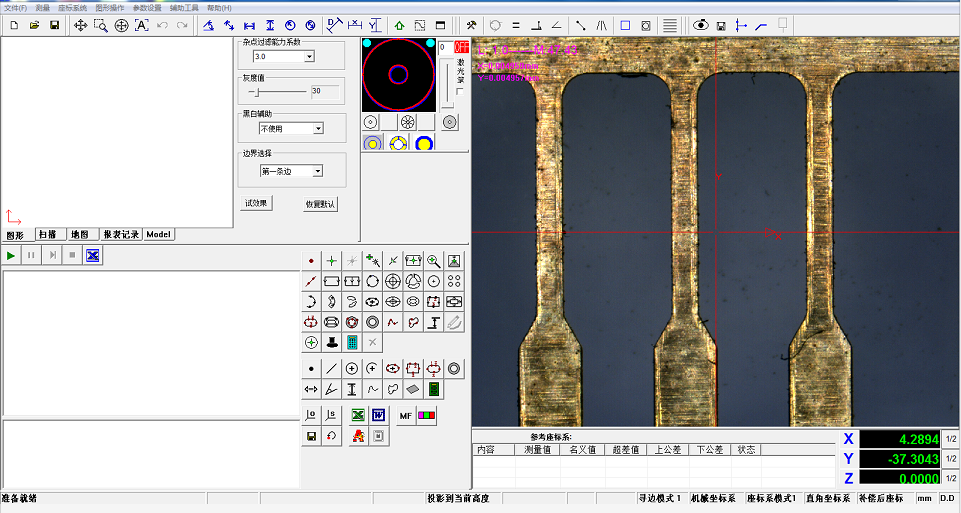The height and width of the screenshot is (513, 961).
Task: Open the 边界选择 dropdown
Action: click(318, 171)
